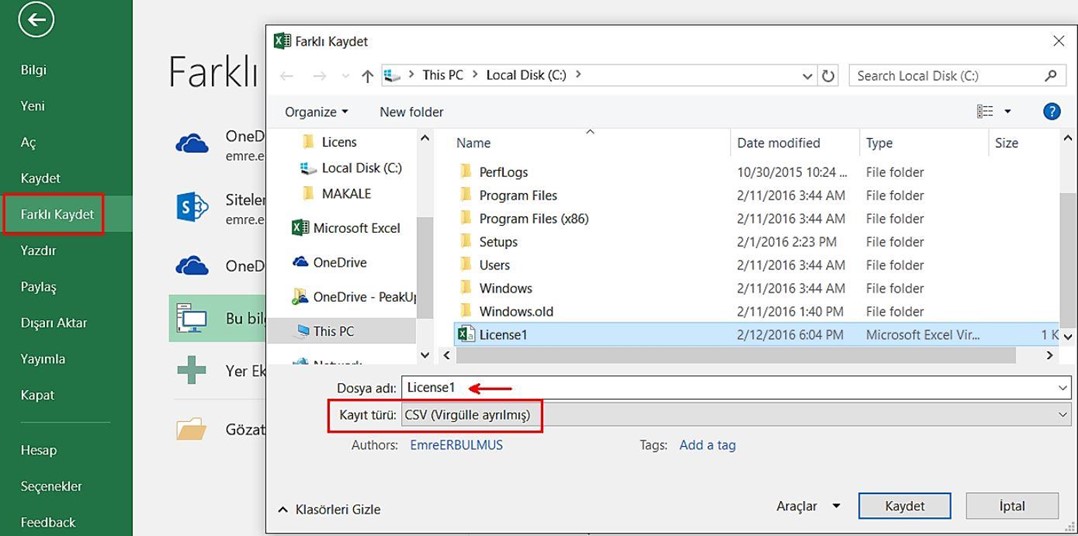The width and height of the screenshot is (1078, 536).
Task: Open Hesap in backstage menu
Action: tap(38, 451)
